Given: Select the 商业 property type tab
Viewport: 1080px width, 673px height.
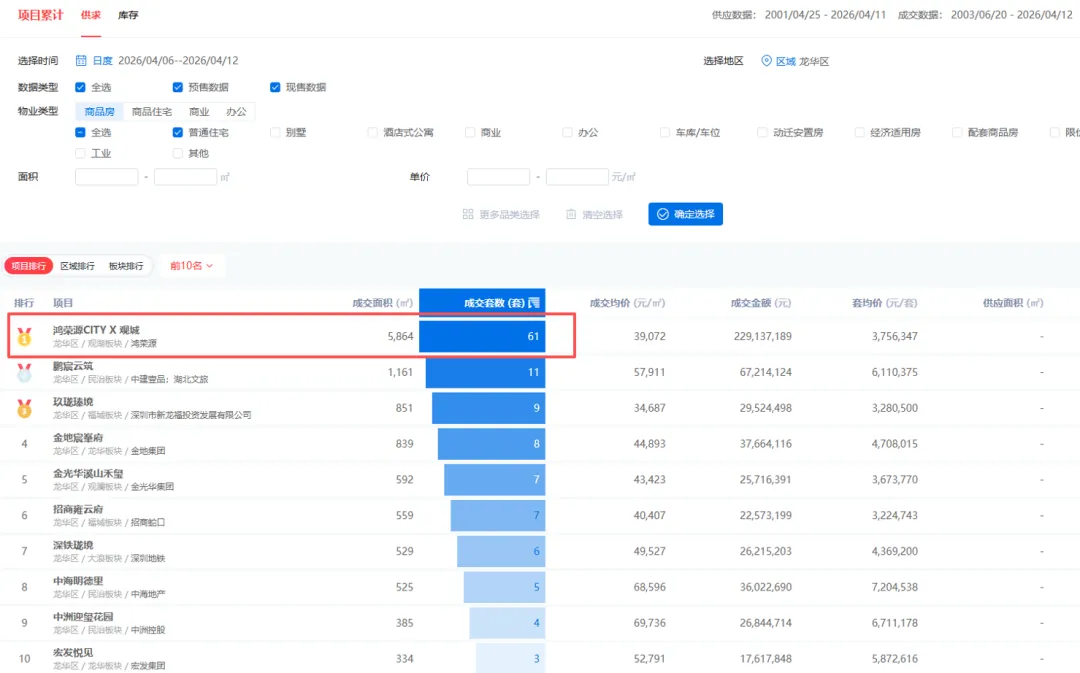Looking at the screenshot, I should click(199, 112).
